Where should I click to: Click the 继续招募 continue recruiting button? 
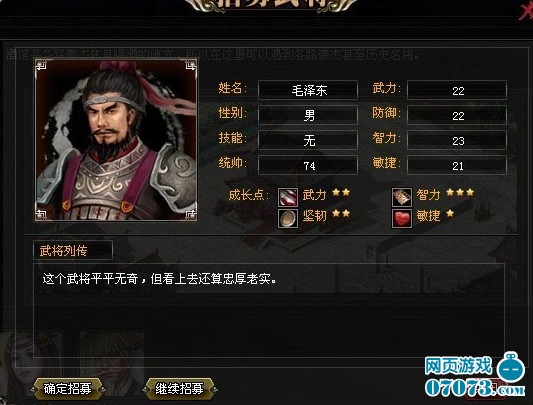(179, 388)
